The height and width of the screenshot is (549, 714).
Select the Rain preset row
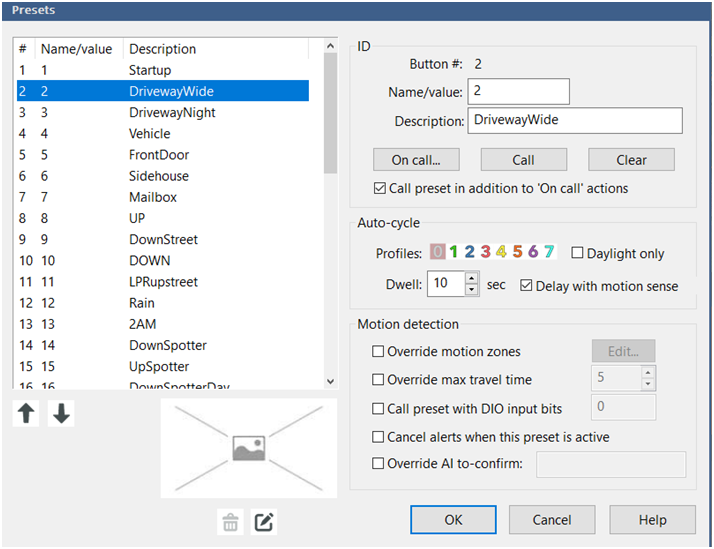point(163,303)
